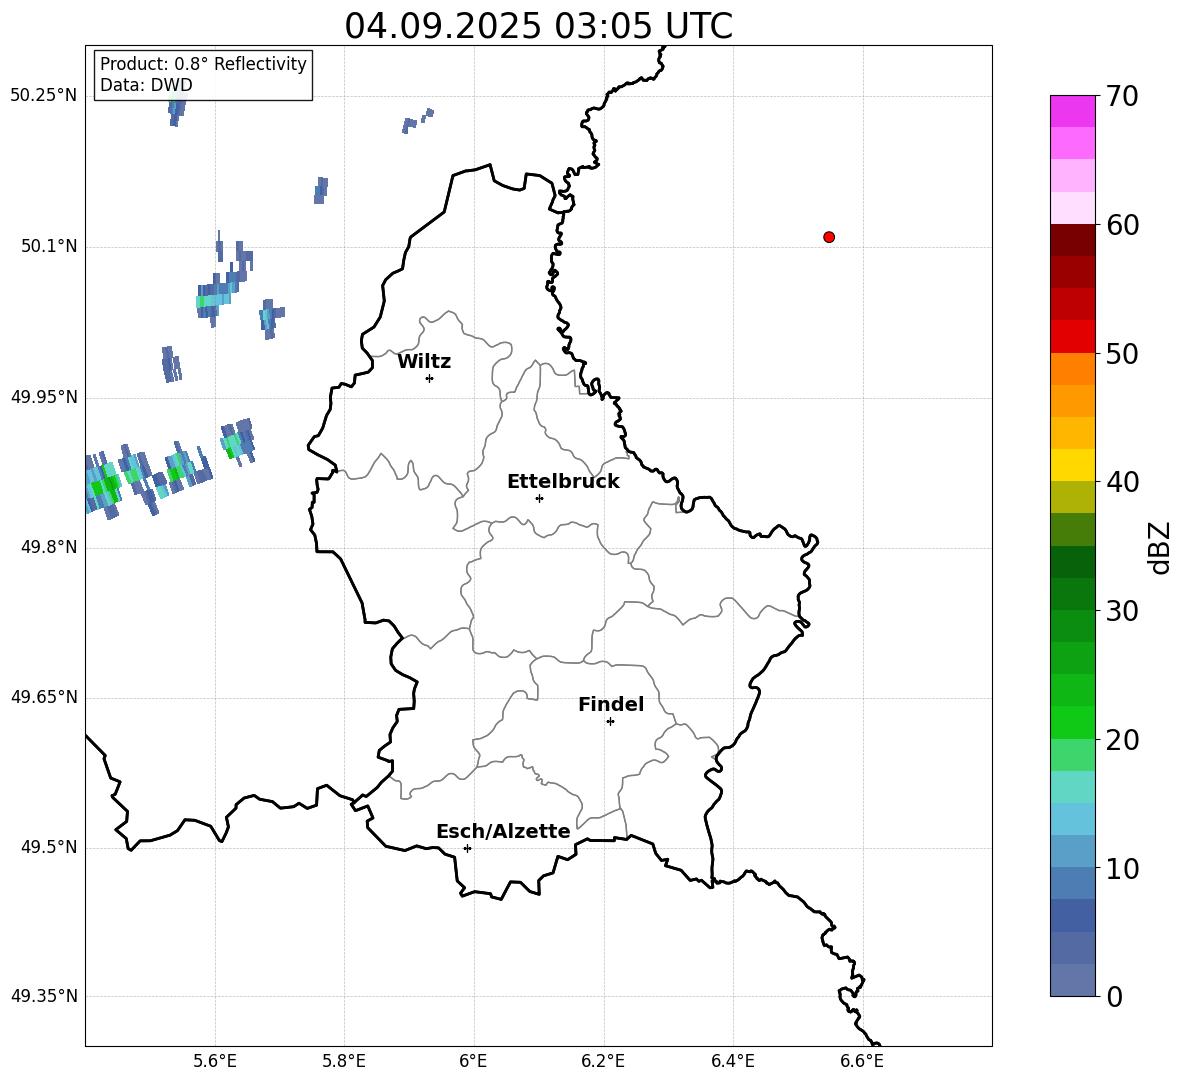Viewport: 1184px width, 1081px height.
Task: Pick the dark maroon swatch below 60 dBZ
Action: [1073, 240]
